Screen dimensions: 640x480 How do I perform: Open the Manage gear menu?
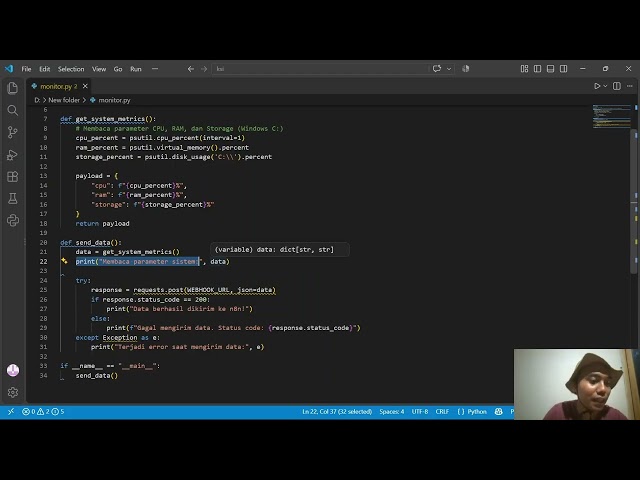pyautogui.click(x=13, y=392)
